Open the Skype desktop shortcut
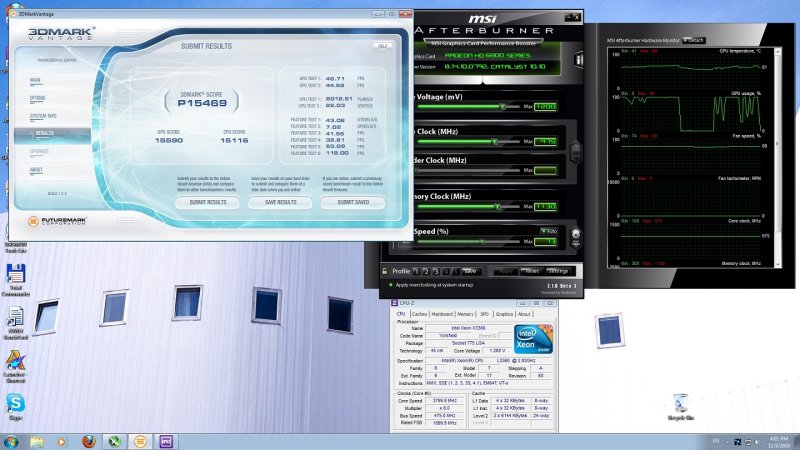 coord(15,407)
